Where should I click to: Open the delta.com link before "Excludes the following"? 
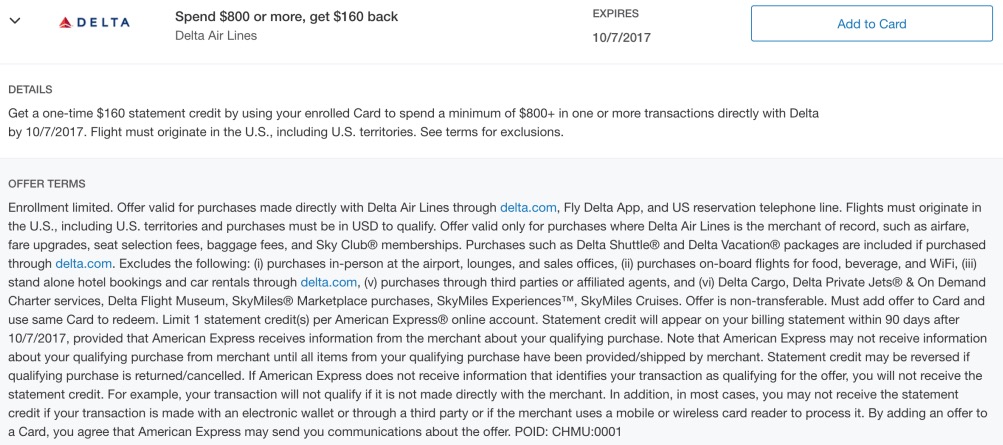(84, 263)
